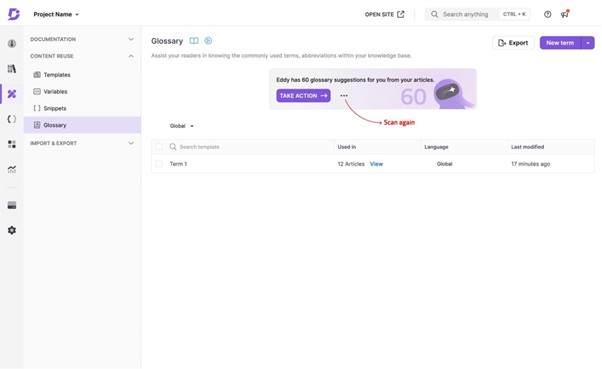Open the Settings gear in left rail
The height and width of the screenshot is (369, 602).
[x=12, y=230]
